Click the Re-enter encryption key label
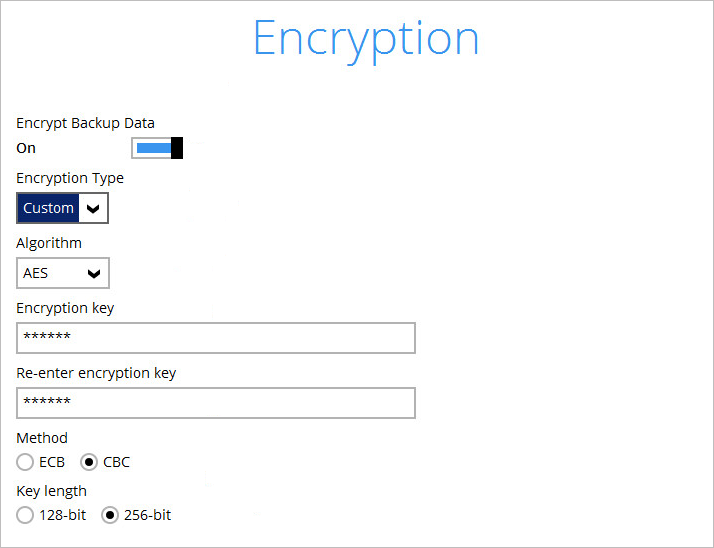Viewport: 714px width, 548px height. coord(96,373)
